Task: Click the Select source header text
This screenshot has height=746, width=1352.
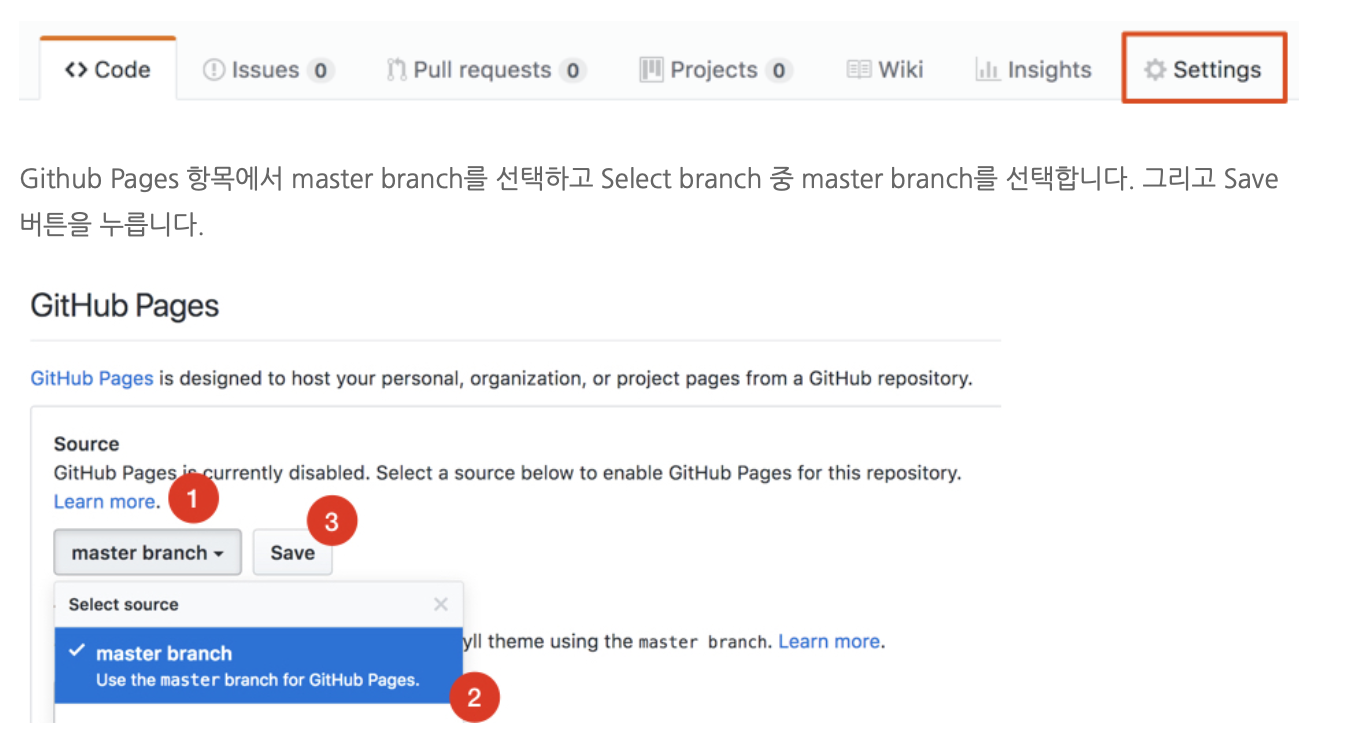Action: [124, 605]
